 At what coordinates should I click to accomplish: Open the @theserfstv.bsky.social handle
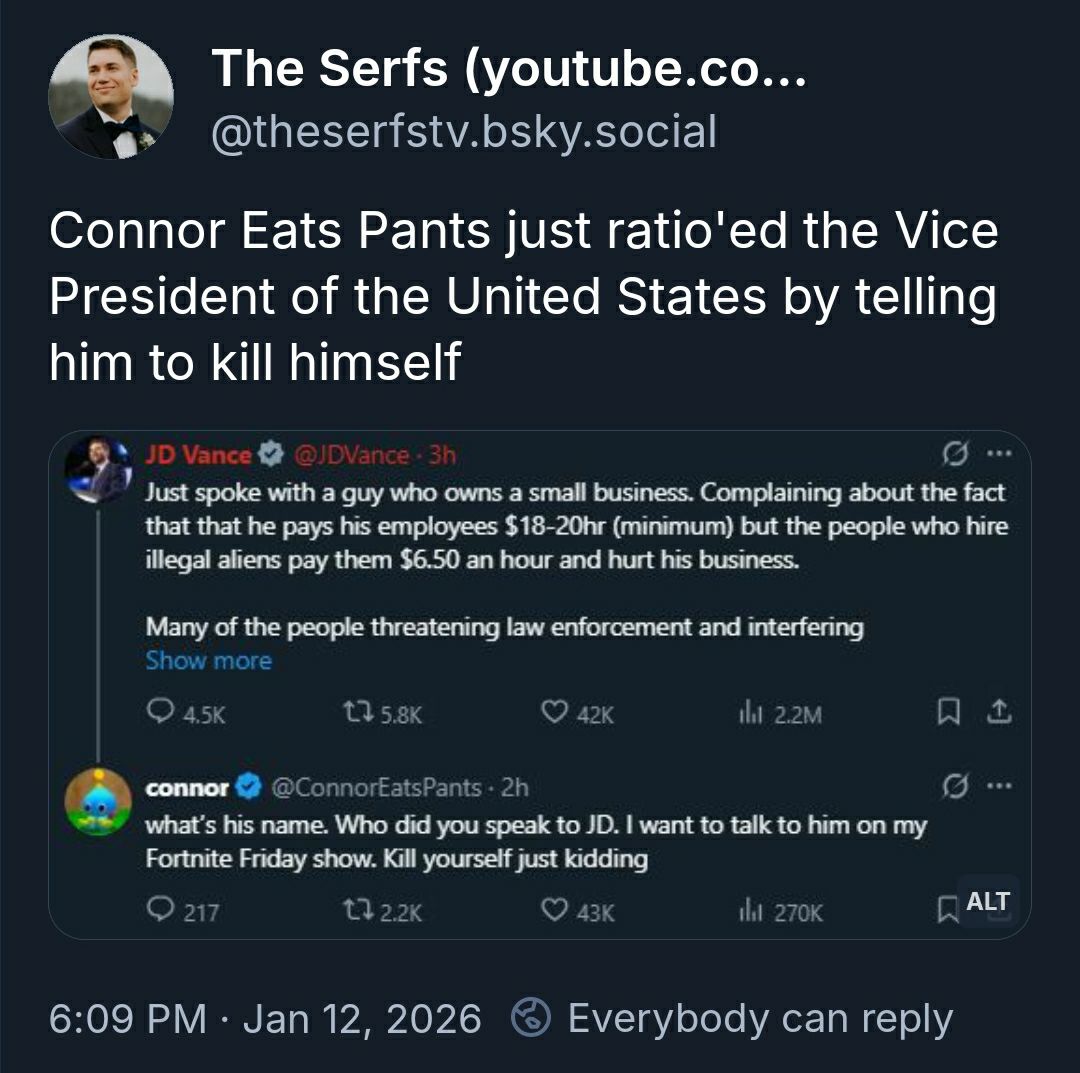click(x=463, y=132)
